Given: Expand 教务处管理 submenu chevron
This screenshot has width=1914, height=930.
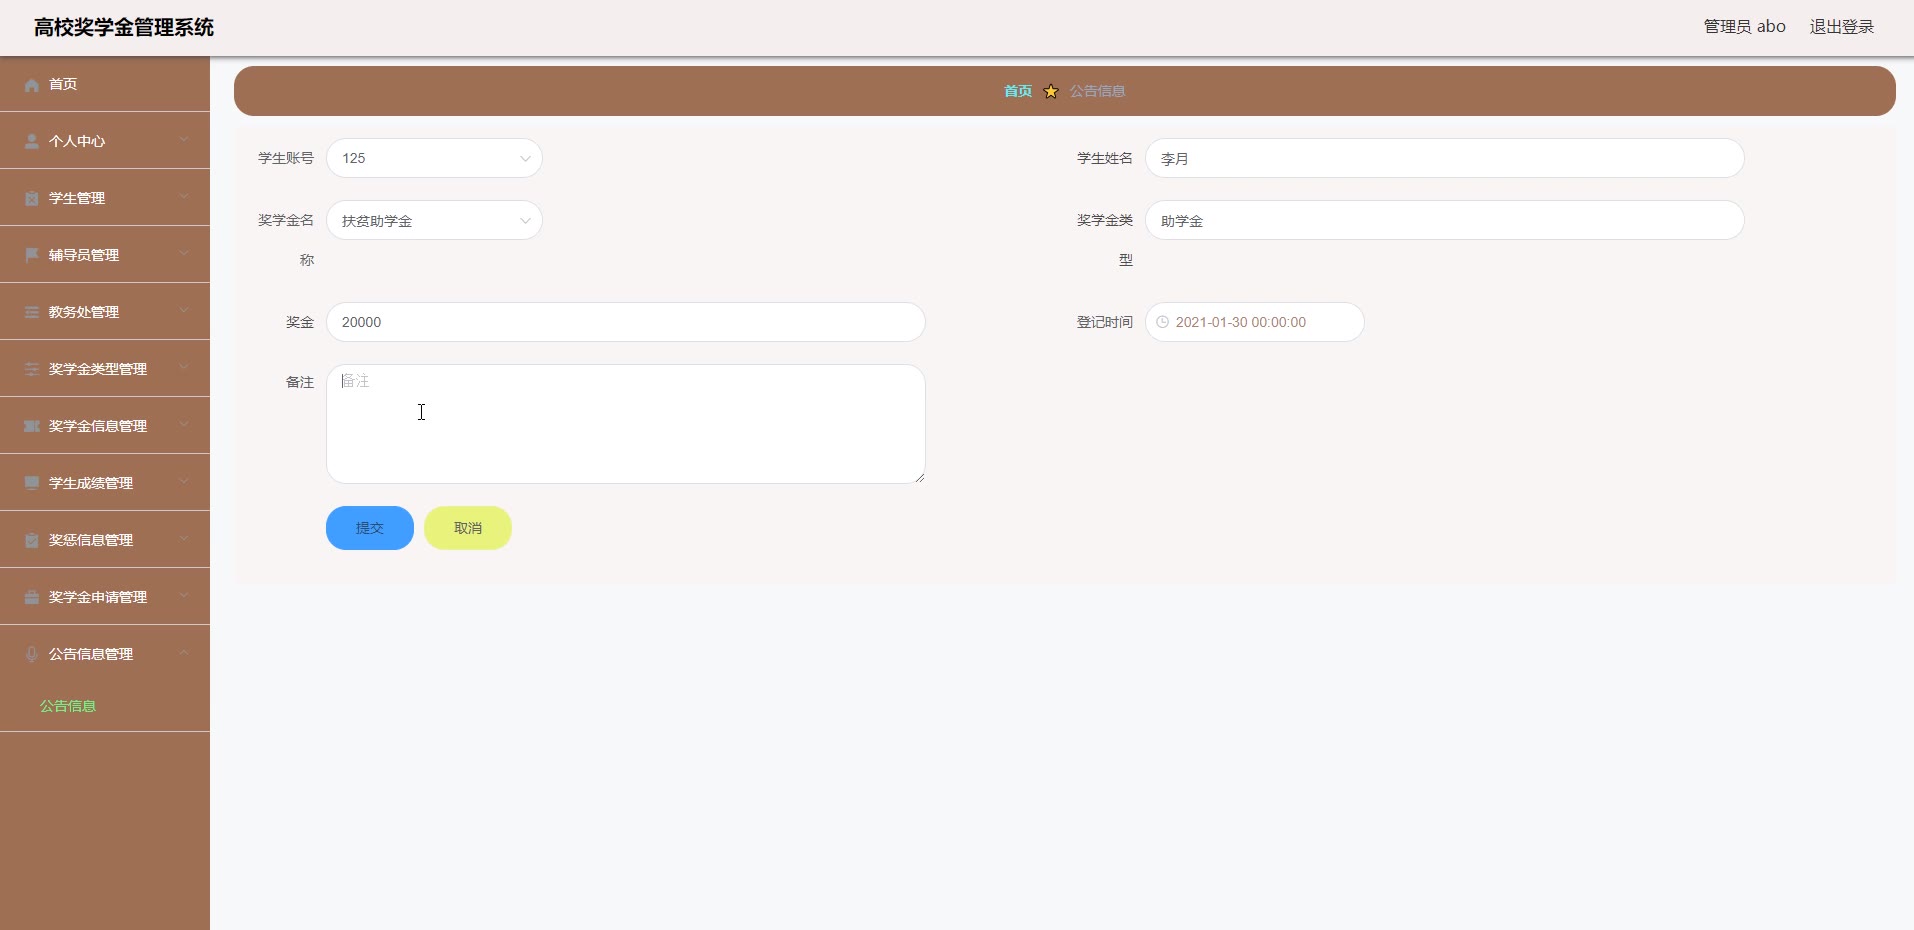Looking at the screenshot, I should [184, 311].
